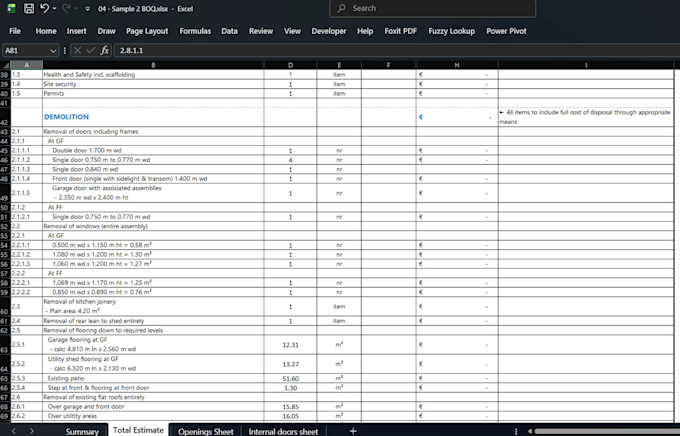The image size is (680, 436).
Task: Click the Insert Function fx icon
Action: click(105, 50)
